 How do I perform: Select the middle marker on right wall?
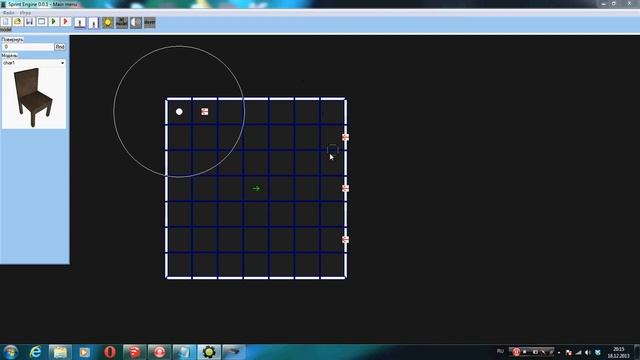pyautogui.click(x=345, y=188)
